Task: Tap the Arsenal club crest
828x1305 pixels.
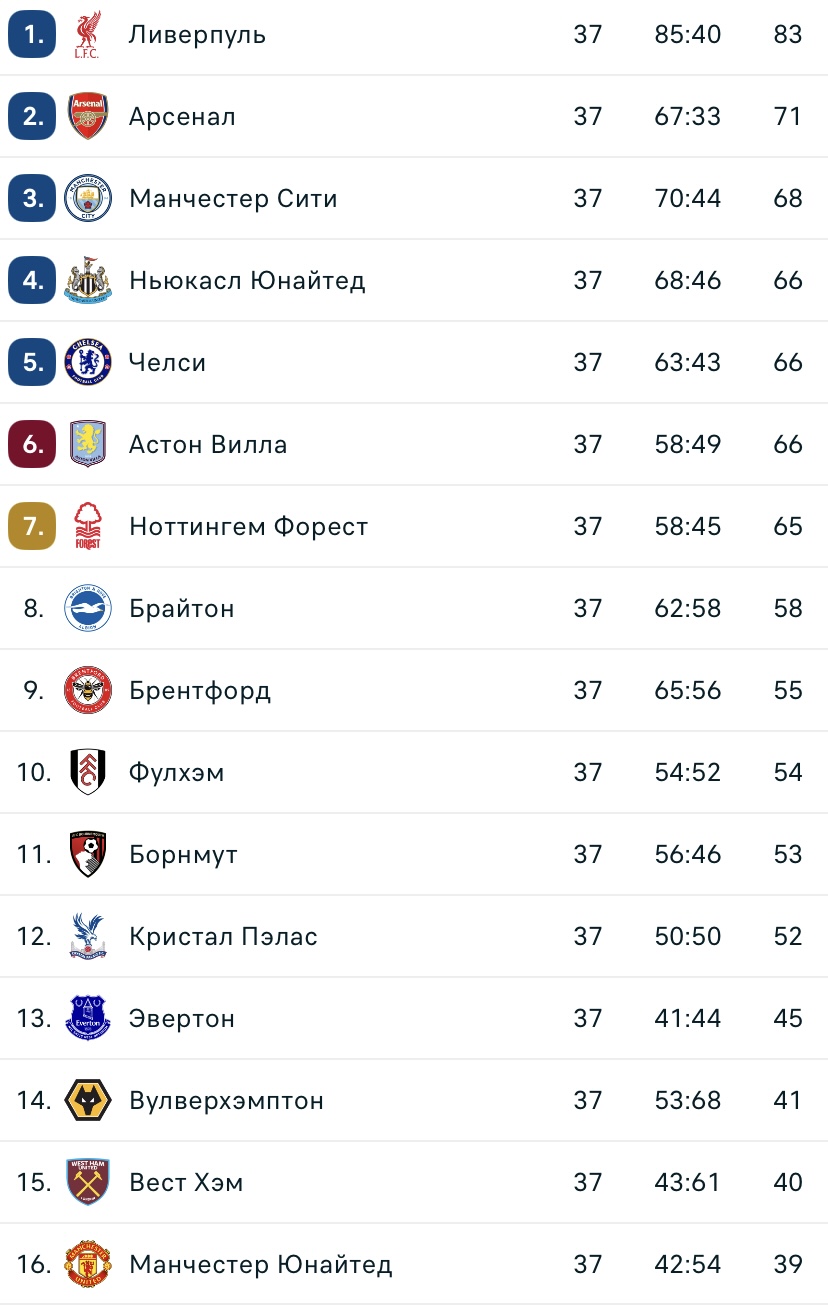Action: [x=88, y=117]
